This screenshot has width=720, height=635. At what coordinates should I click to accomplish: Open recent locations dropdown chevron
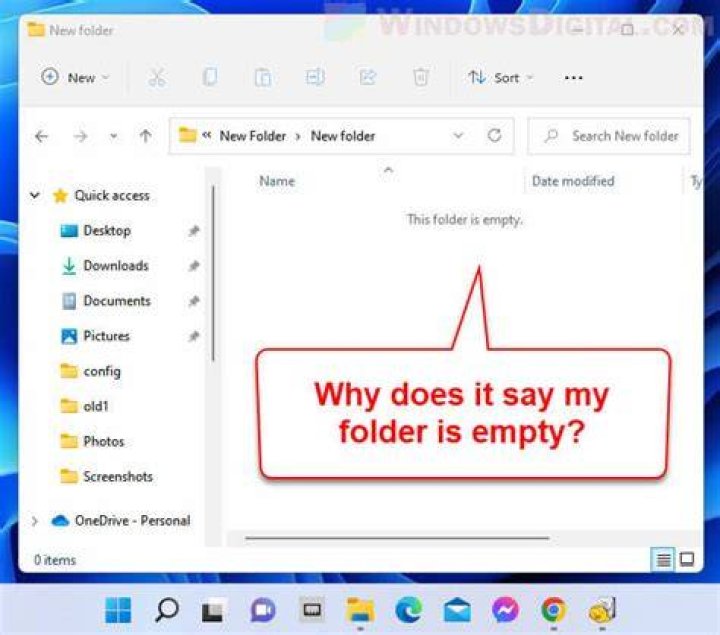pyautogui.click(x=113, y=136)
